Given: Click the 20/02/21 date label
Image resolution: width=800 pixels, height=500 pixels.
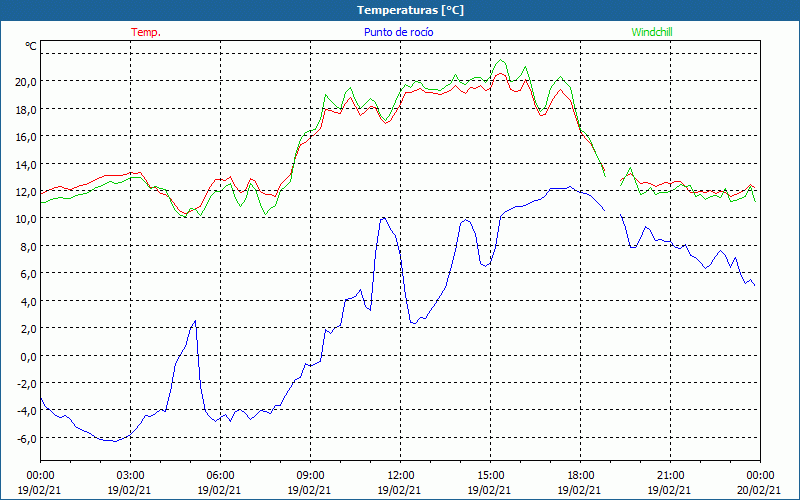Looking at the screenshot, I should coord(759,490).
